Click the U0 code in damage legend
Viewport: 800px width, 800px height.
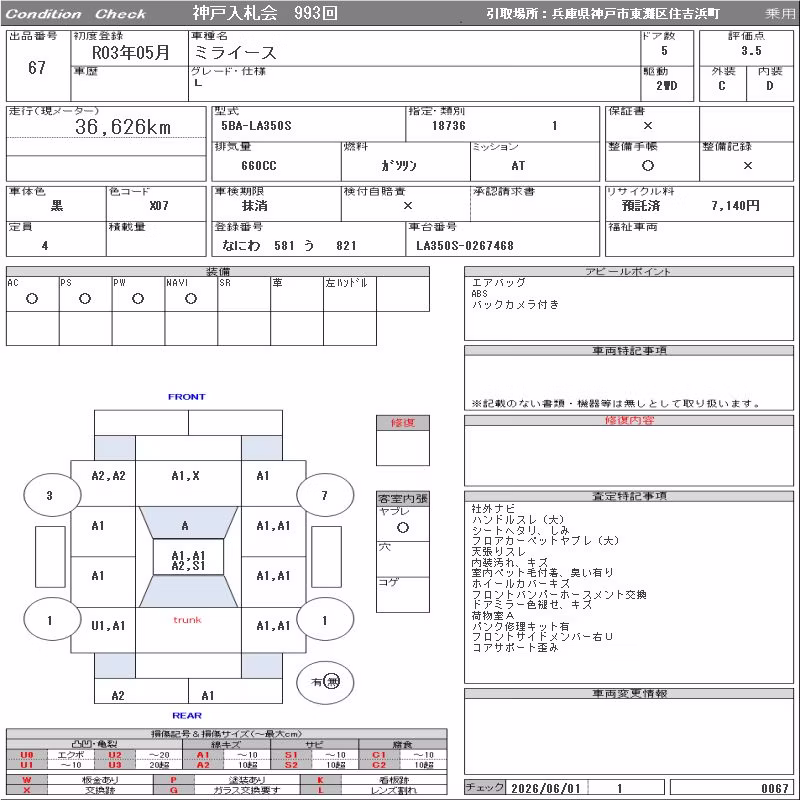[x=27, y=755]
